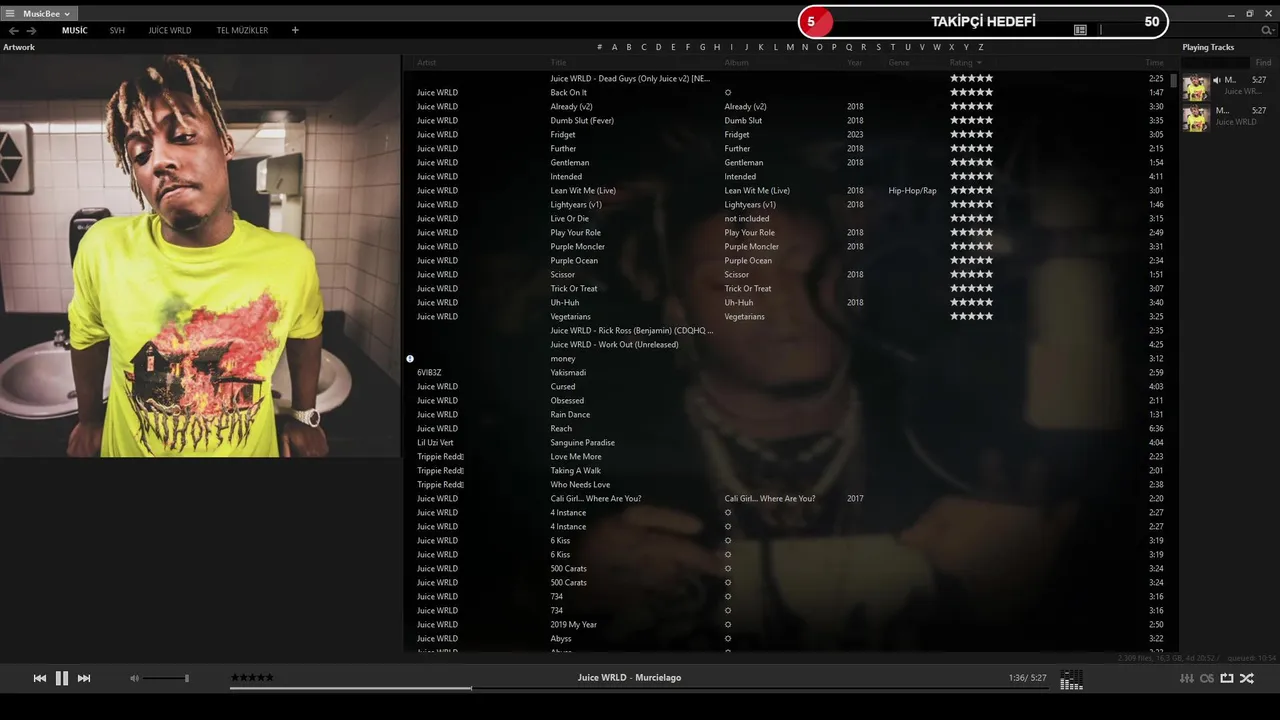Toggle repeat mode
This screenshot has height=720, width=1280.
(1227, 678)
